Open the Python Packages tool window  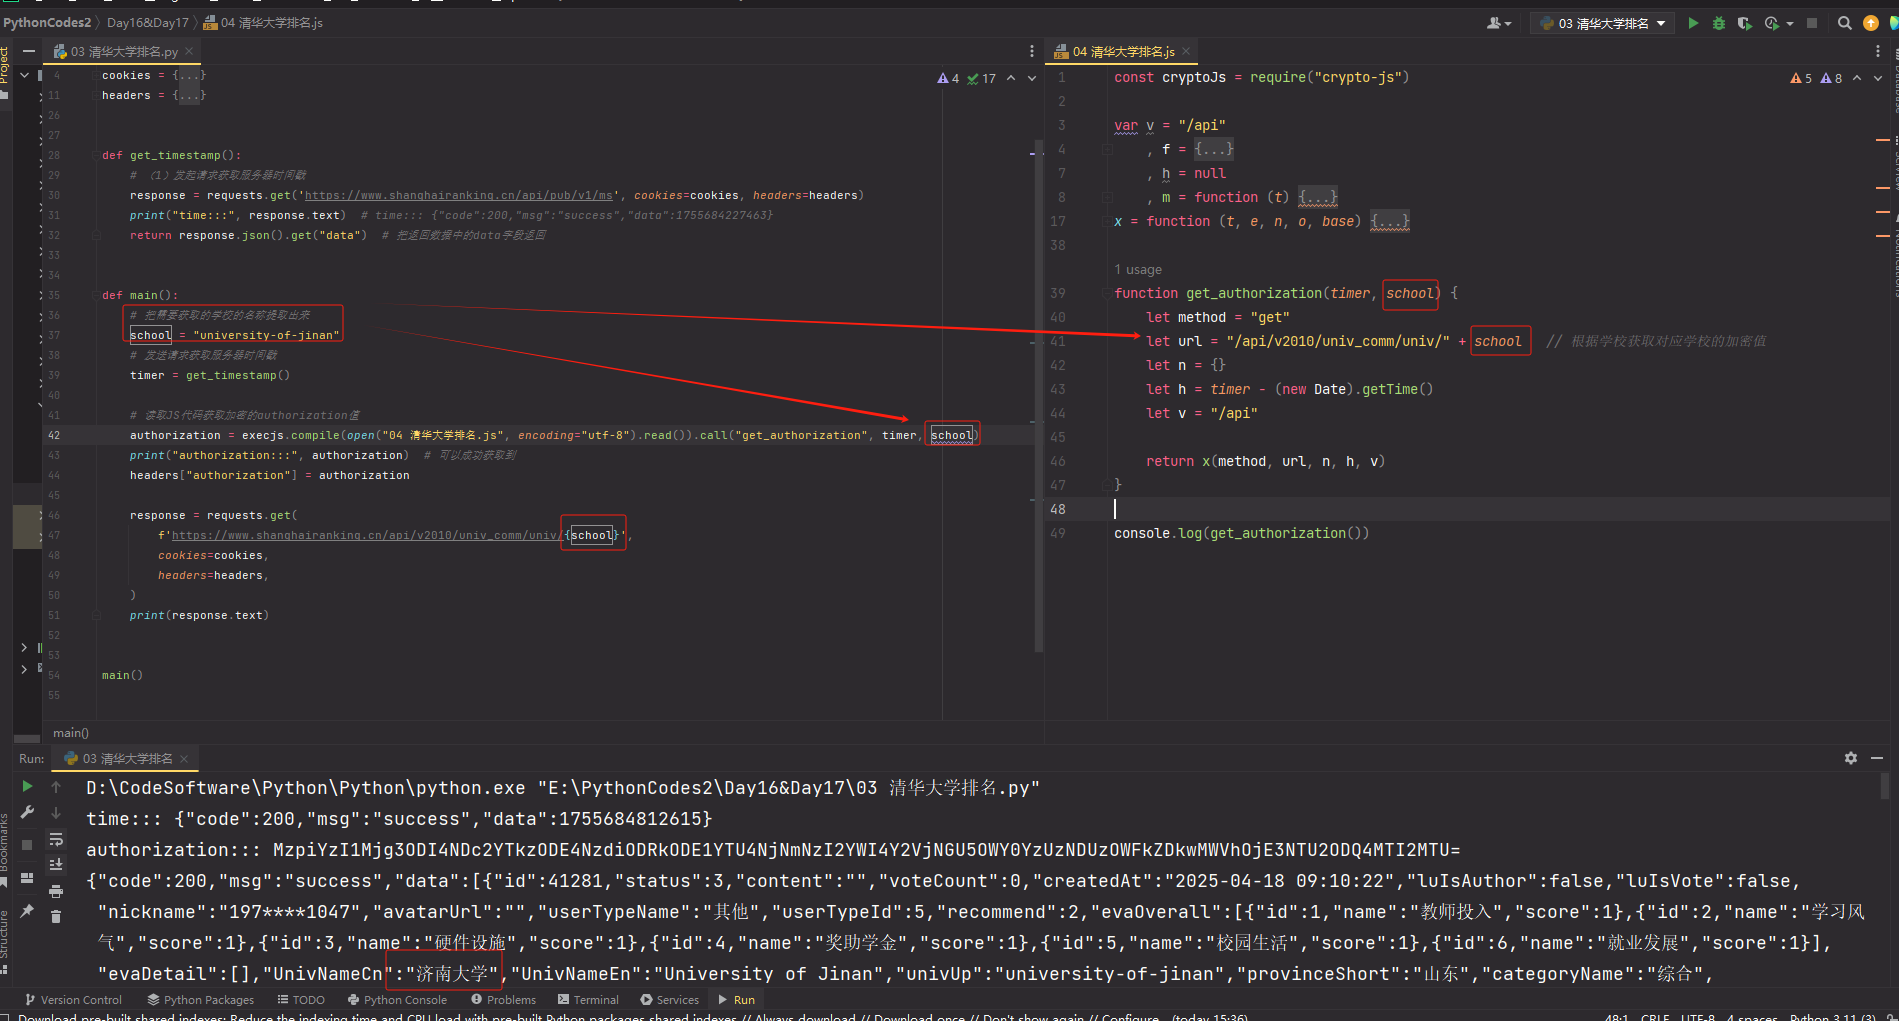click(x=200, y=999)
